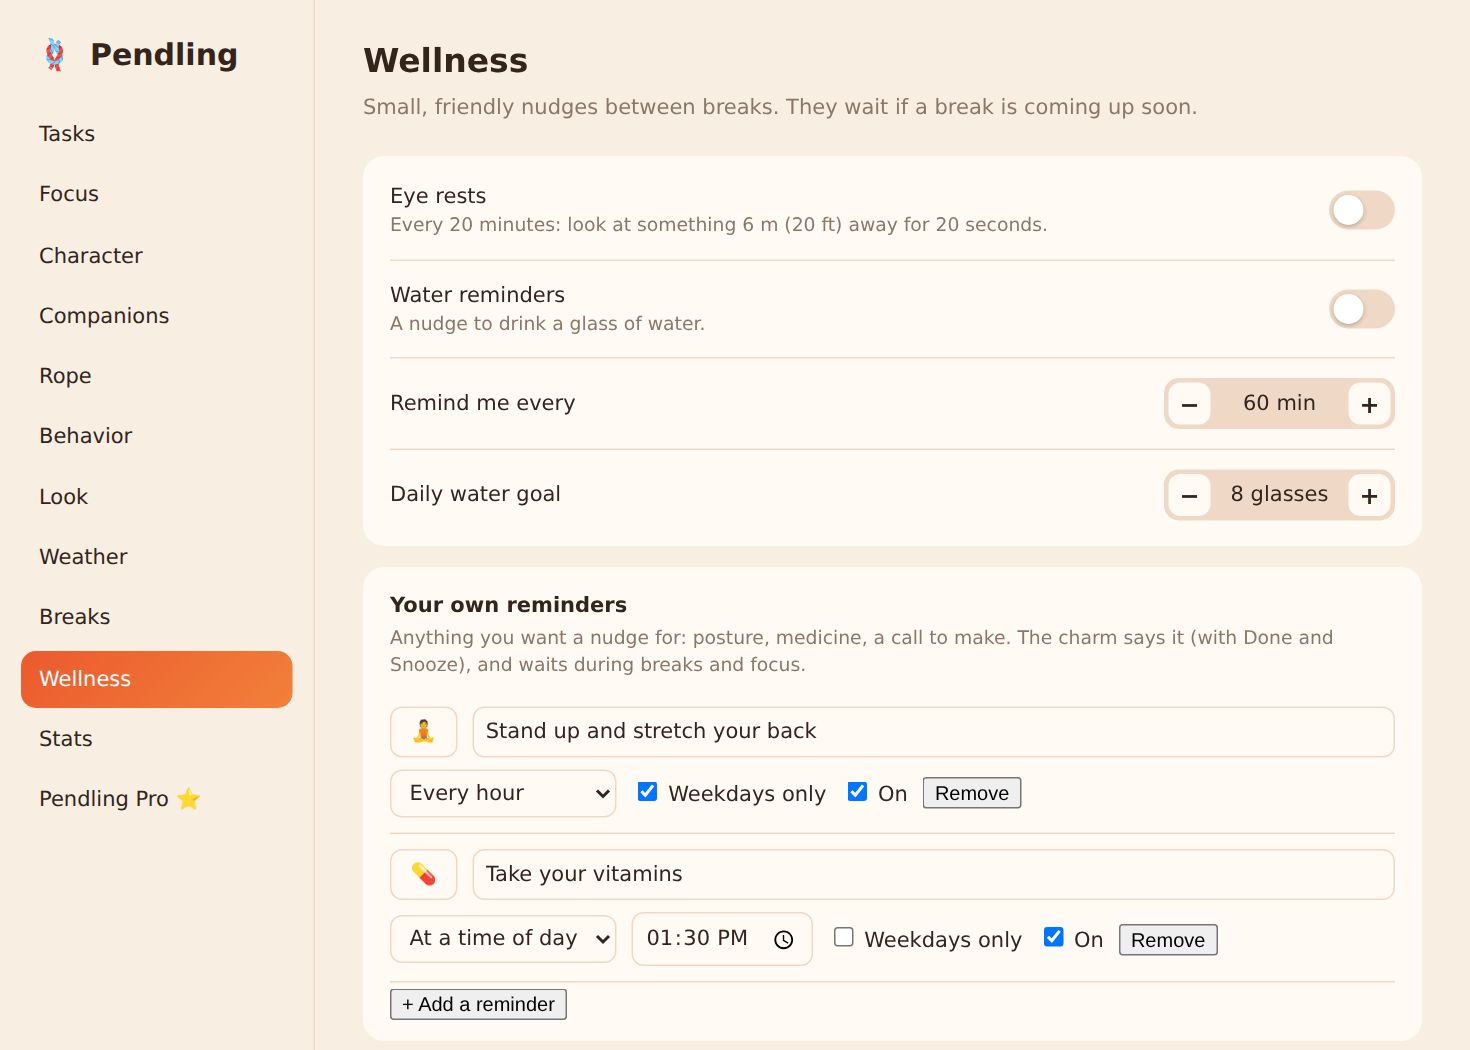The width and height of the screenshot is (1470, 1050).
Task: Change the pill emoji for vitamins reminder
Action: (x=423, y=874)
